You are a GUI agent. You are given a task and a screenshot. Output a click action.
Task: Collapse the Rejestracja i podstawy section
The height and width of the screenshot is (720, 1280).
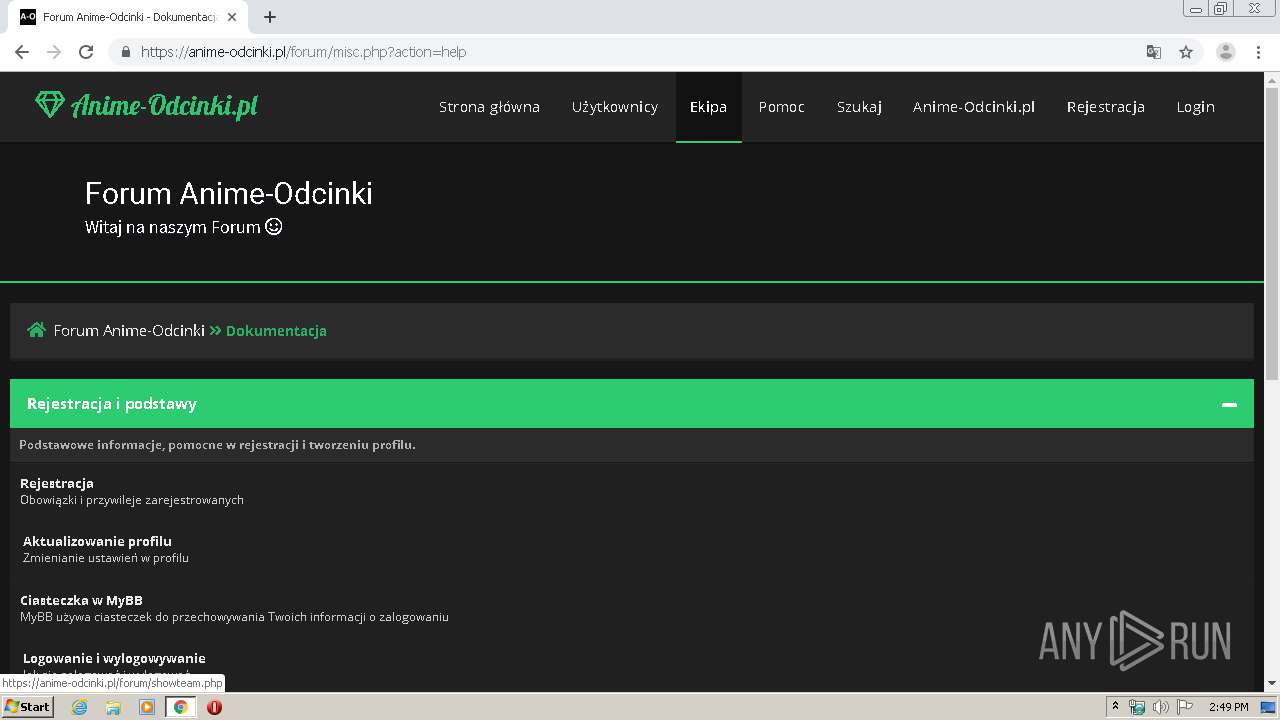pyautogui.click(x=1229, y=405)
